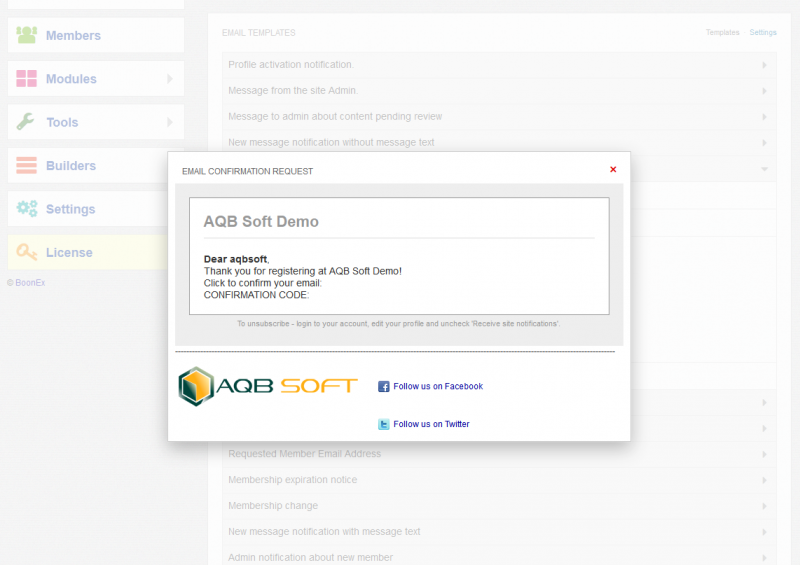Screen dimensions: 800x565
Task: Open the License menu item
Action: 88,252
